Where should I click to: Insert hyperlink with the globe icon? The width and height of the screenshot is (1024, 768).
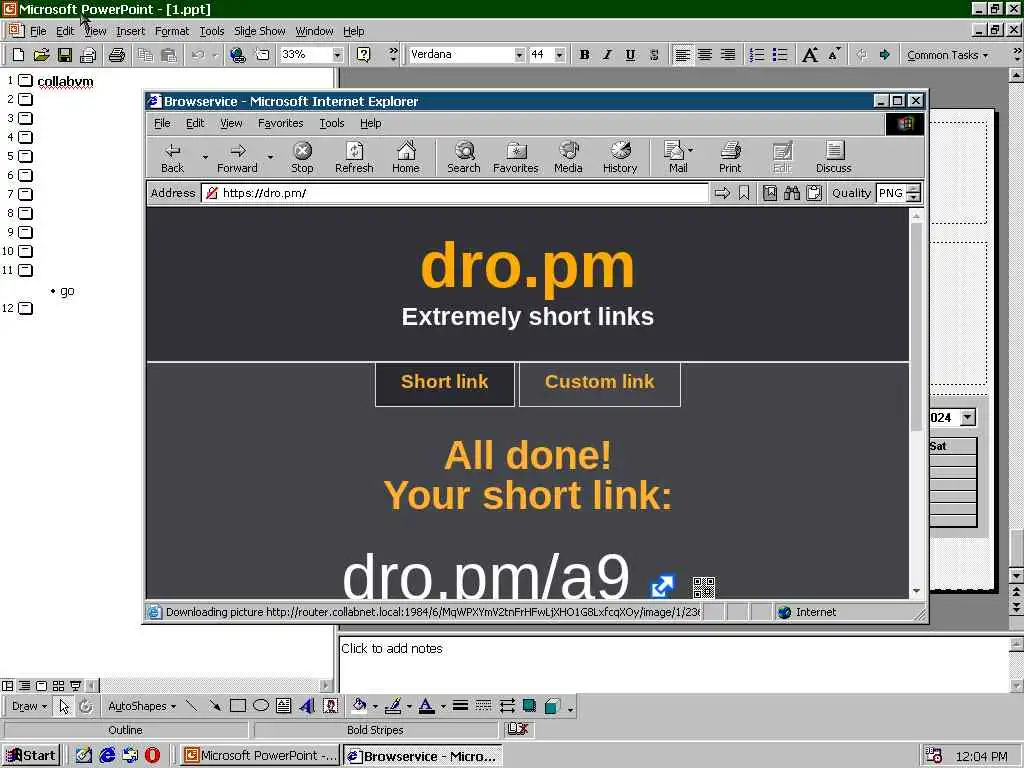pos(238,55)
